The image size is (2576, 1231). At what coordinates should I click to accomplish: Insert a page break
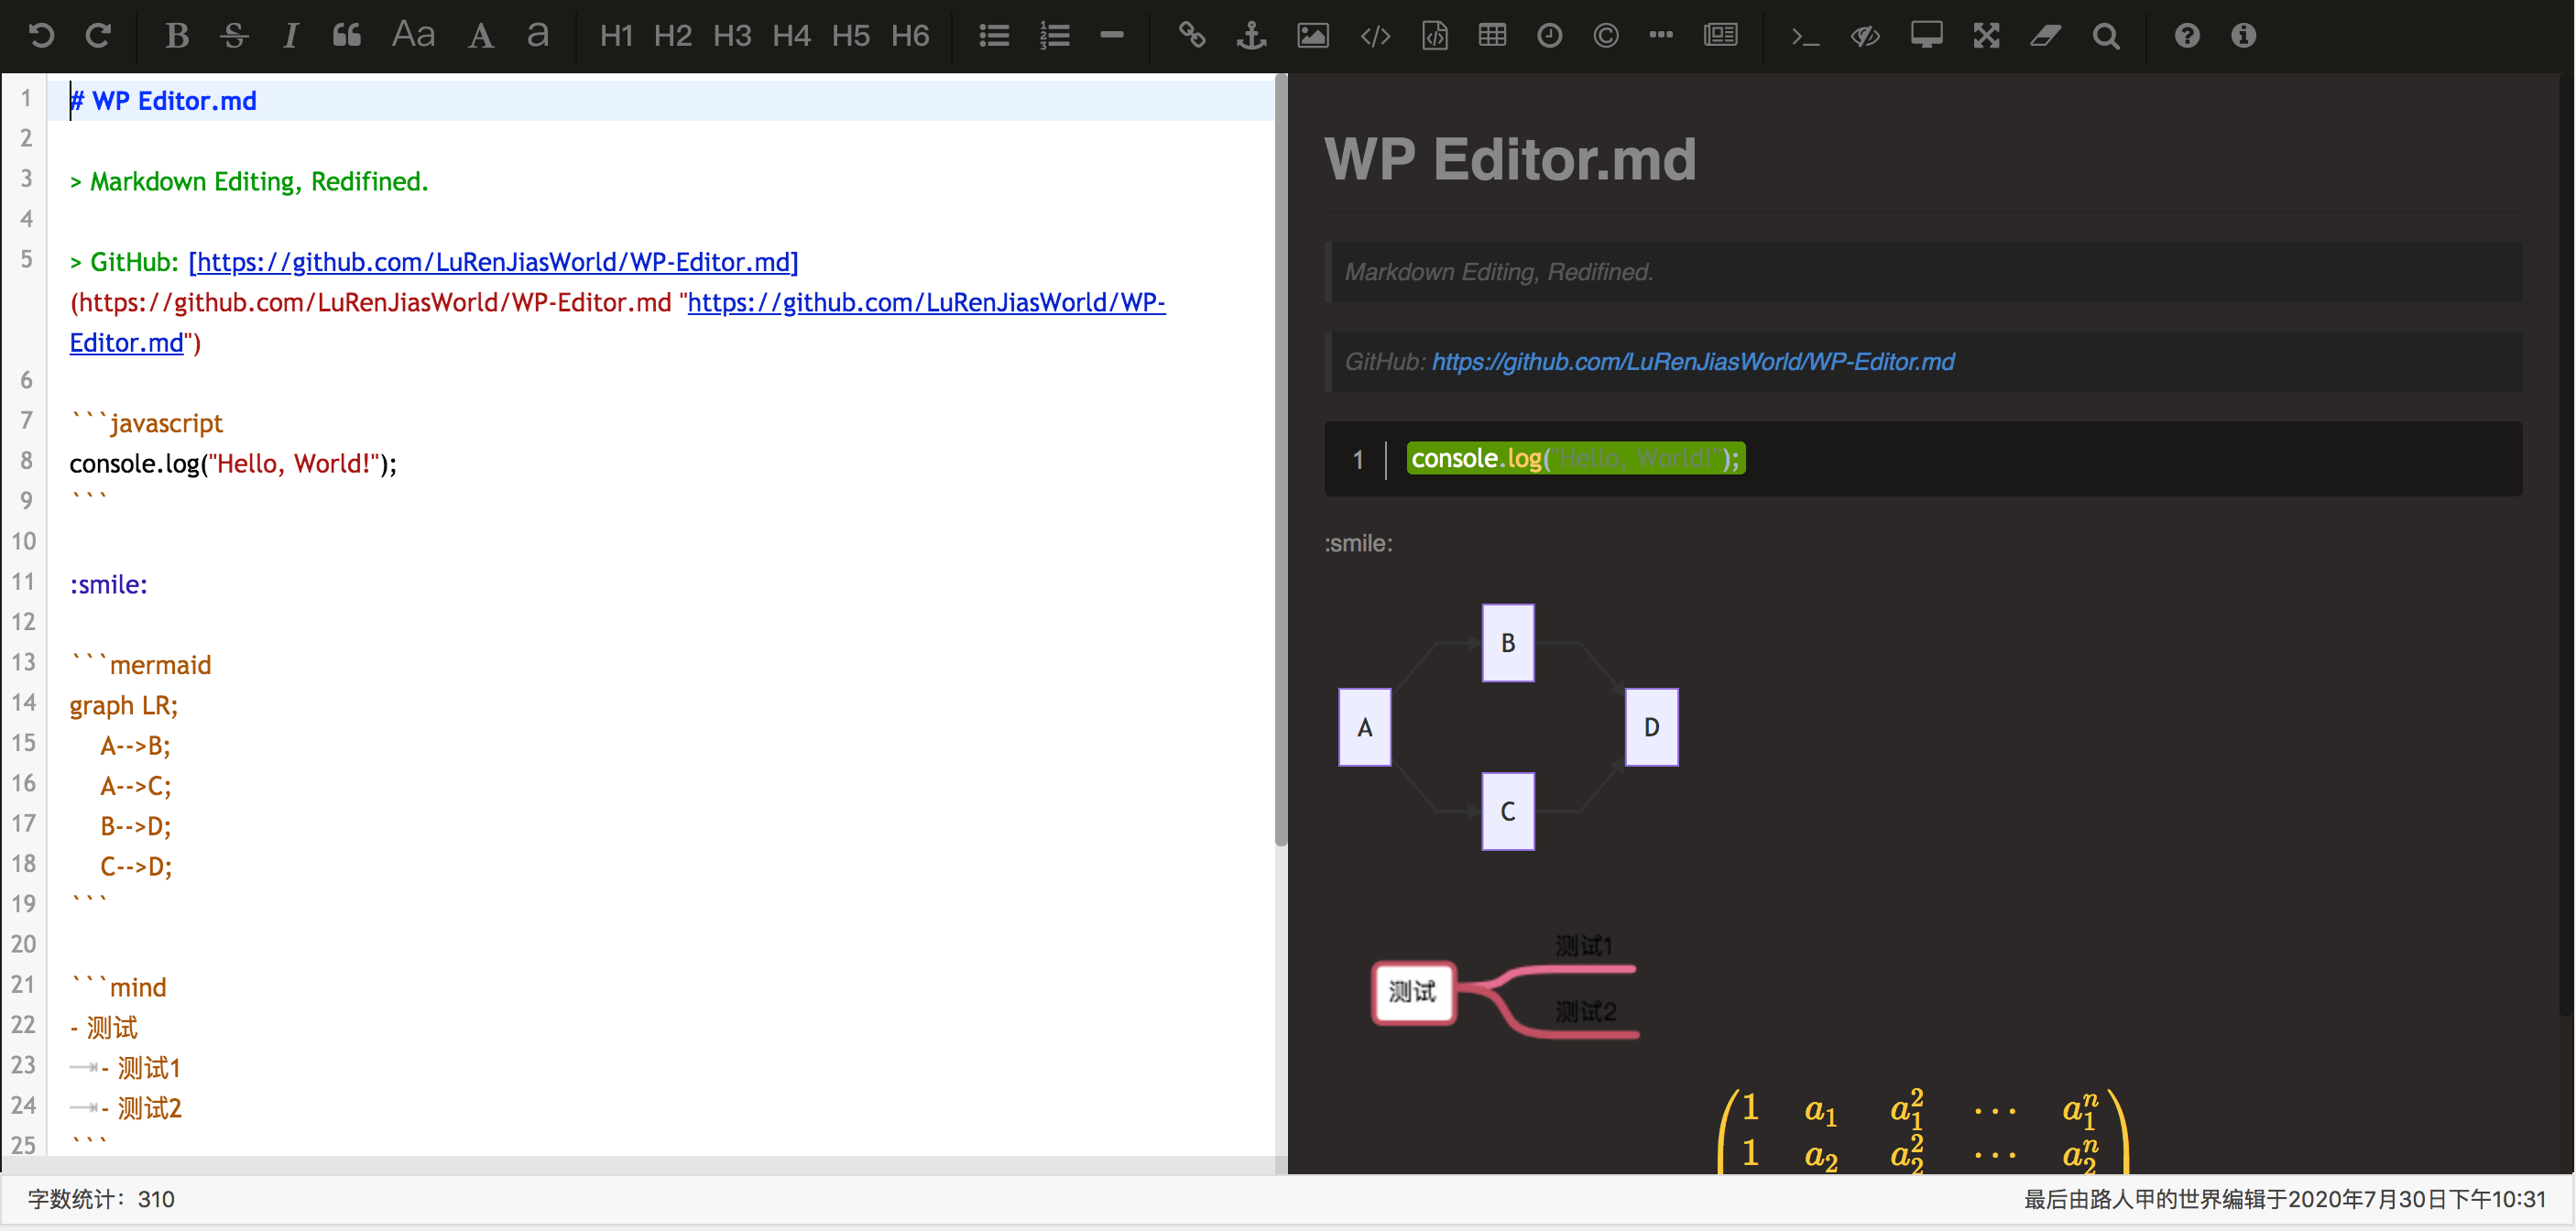click(x=1721, y=36)
